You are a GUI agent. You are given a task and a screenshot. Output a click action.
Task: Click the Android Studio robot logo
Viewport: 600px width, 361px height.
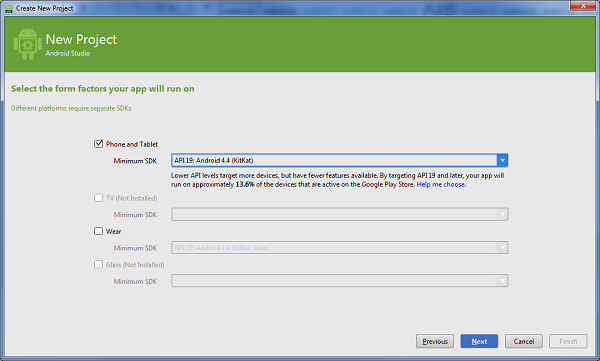28,44
